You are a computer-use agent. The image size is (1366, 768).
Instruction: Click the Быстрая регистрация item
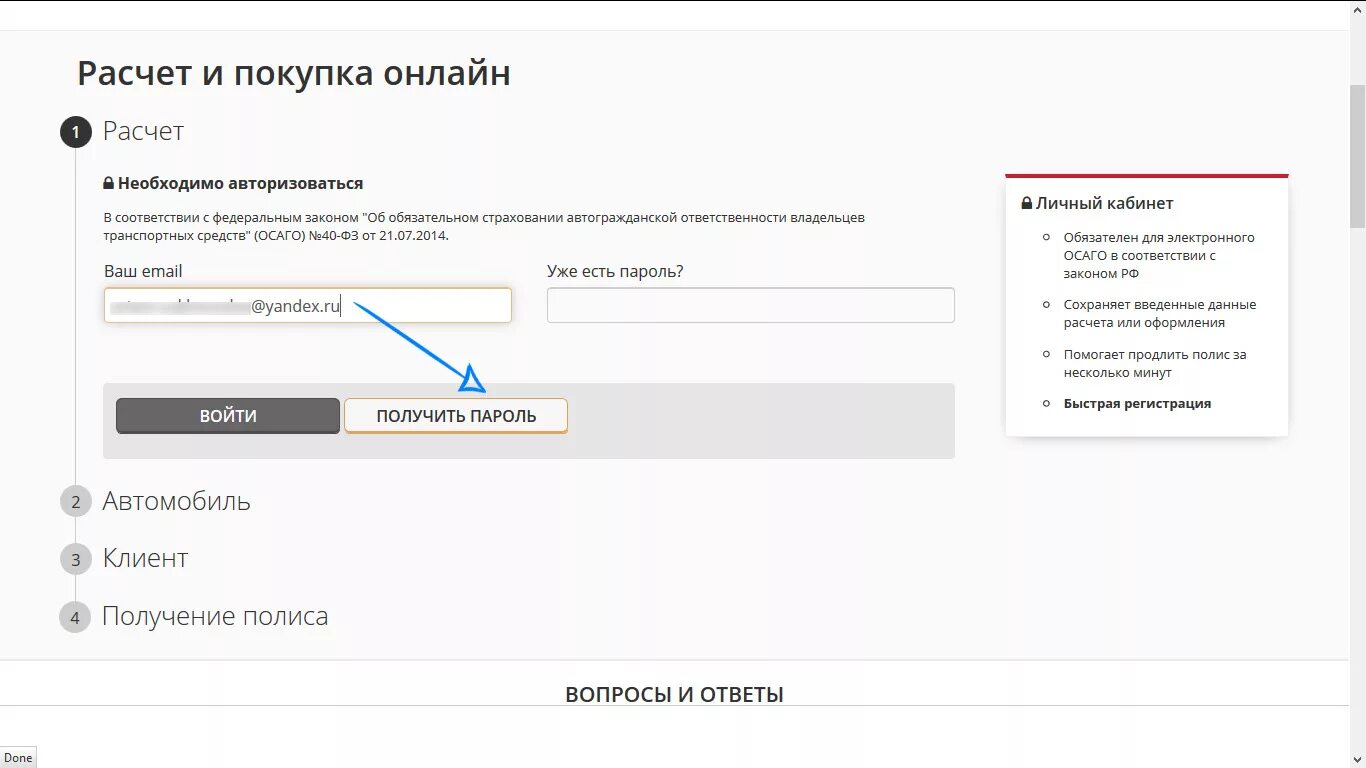coord(1137,404)
